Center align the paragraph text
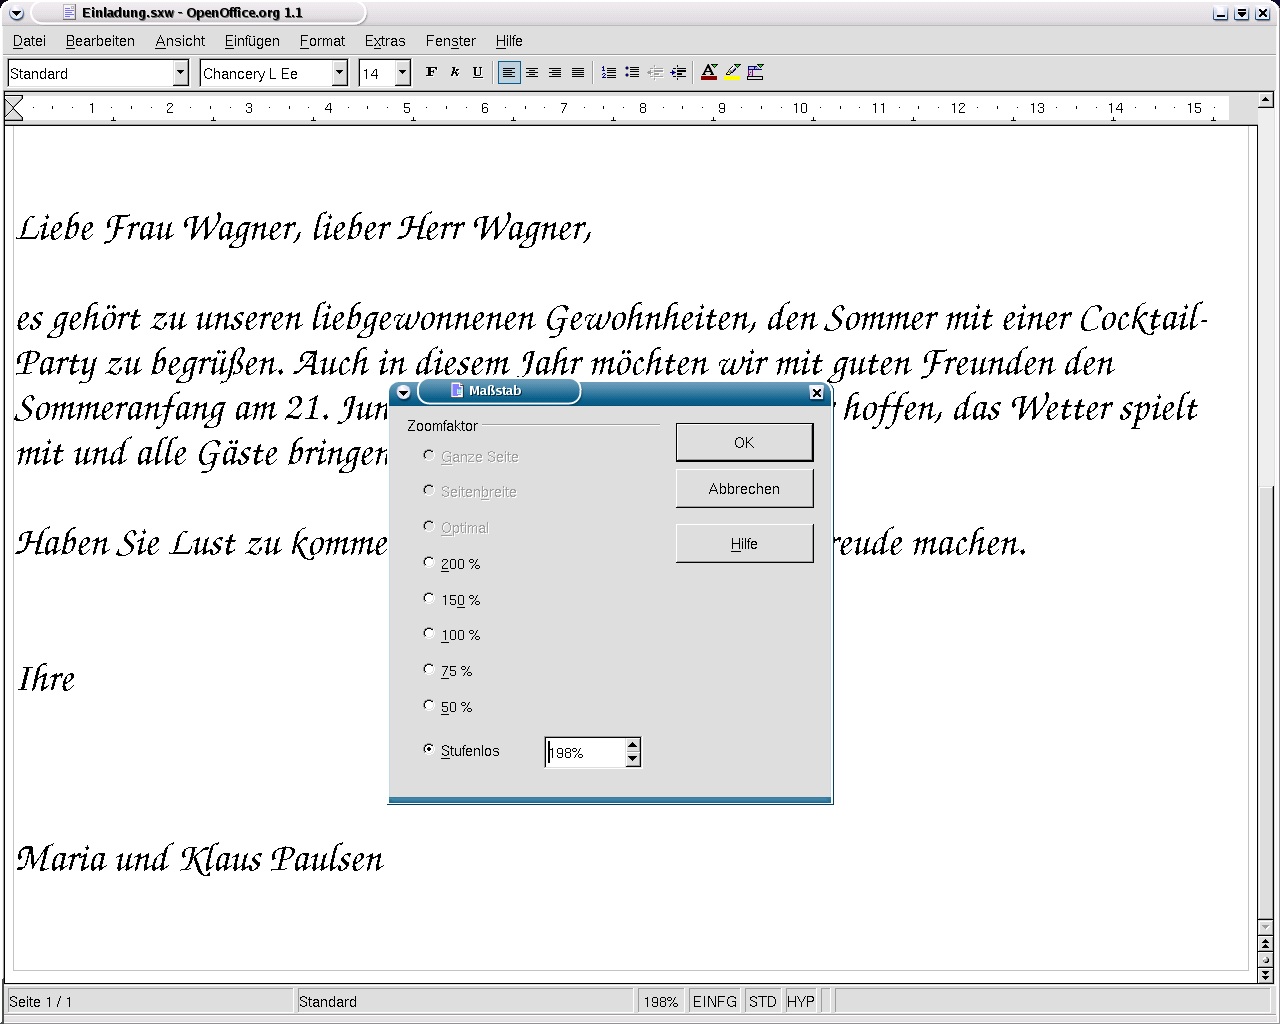 532,72
